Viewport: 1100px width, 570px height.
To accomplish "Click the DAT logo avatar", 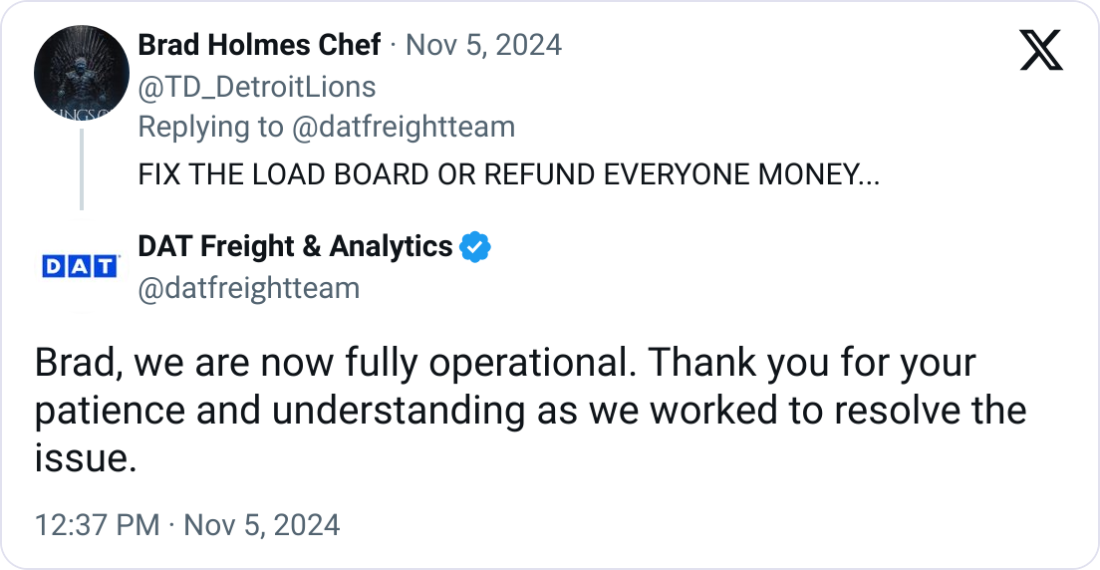I will coord(81,266).
